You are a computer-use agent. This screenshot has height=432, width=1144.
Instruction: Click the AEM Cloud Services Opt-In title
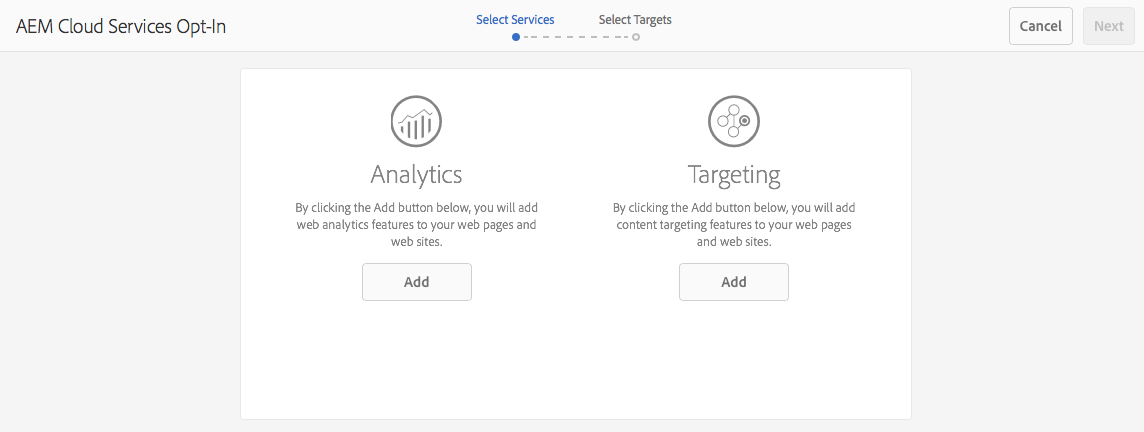click(121, 26)
